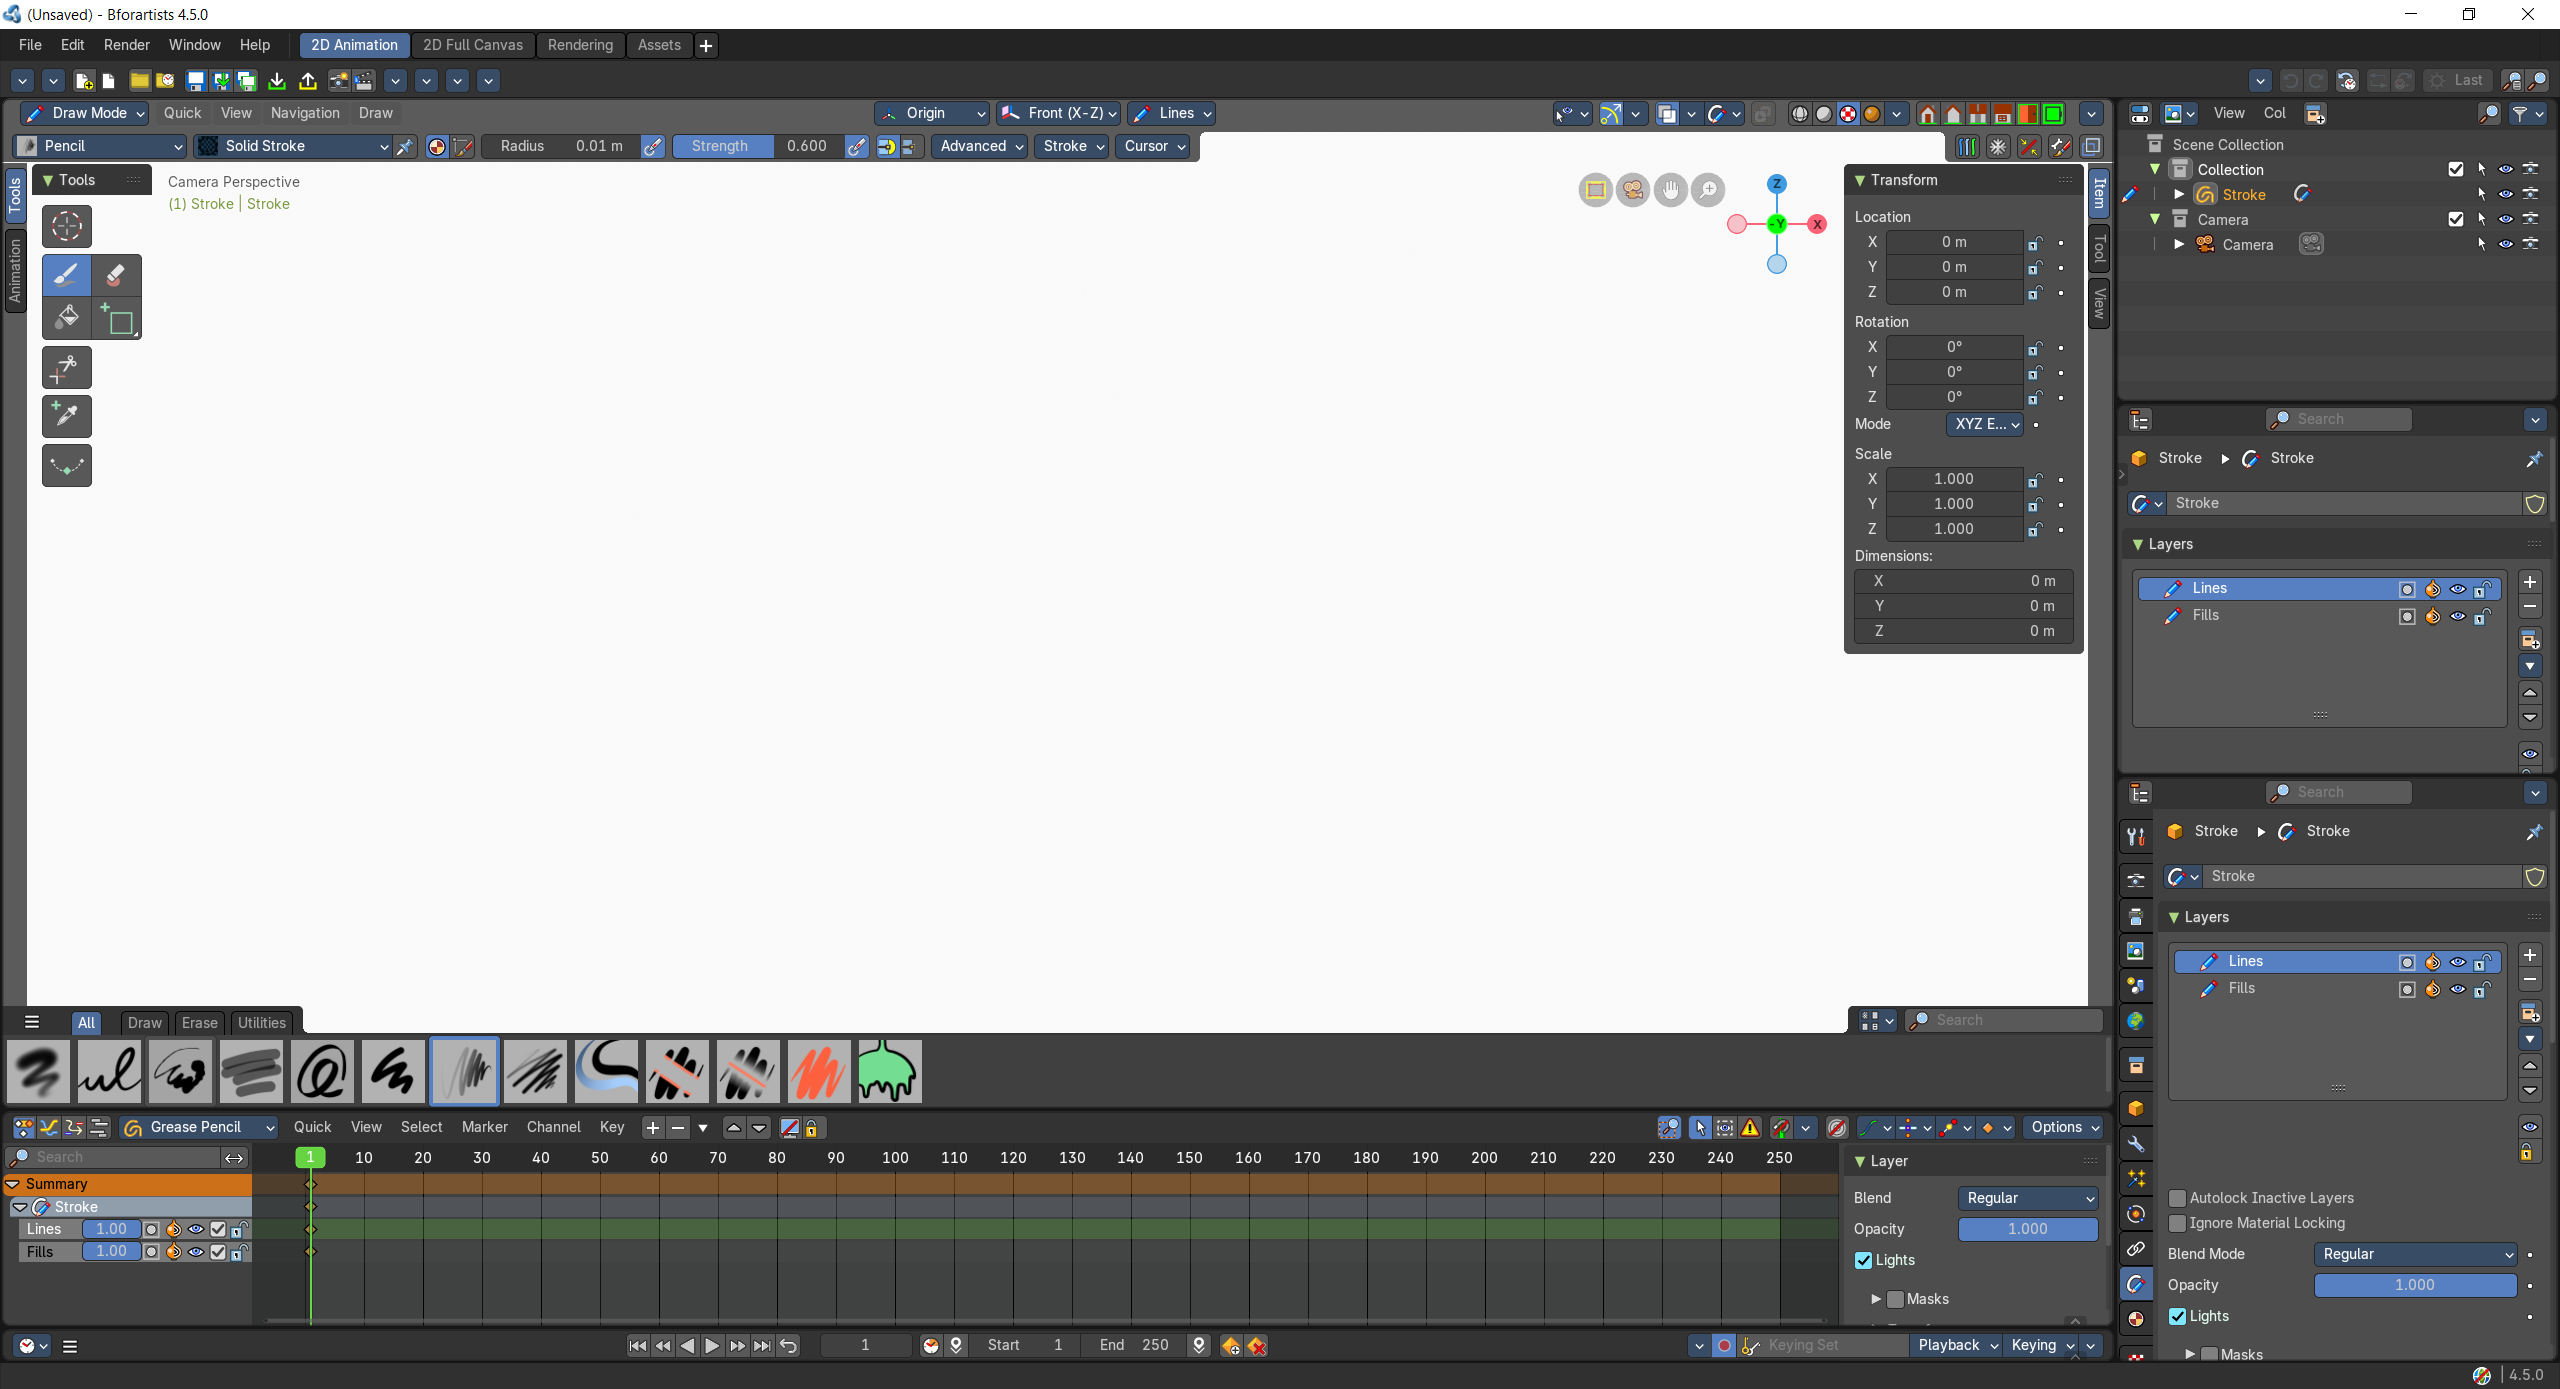Screen dimensions: 2560x1389
Task: Hide the Fills layer in the upper Layers list
Action: click(2457, 616)
